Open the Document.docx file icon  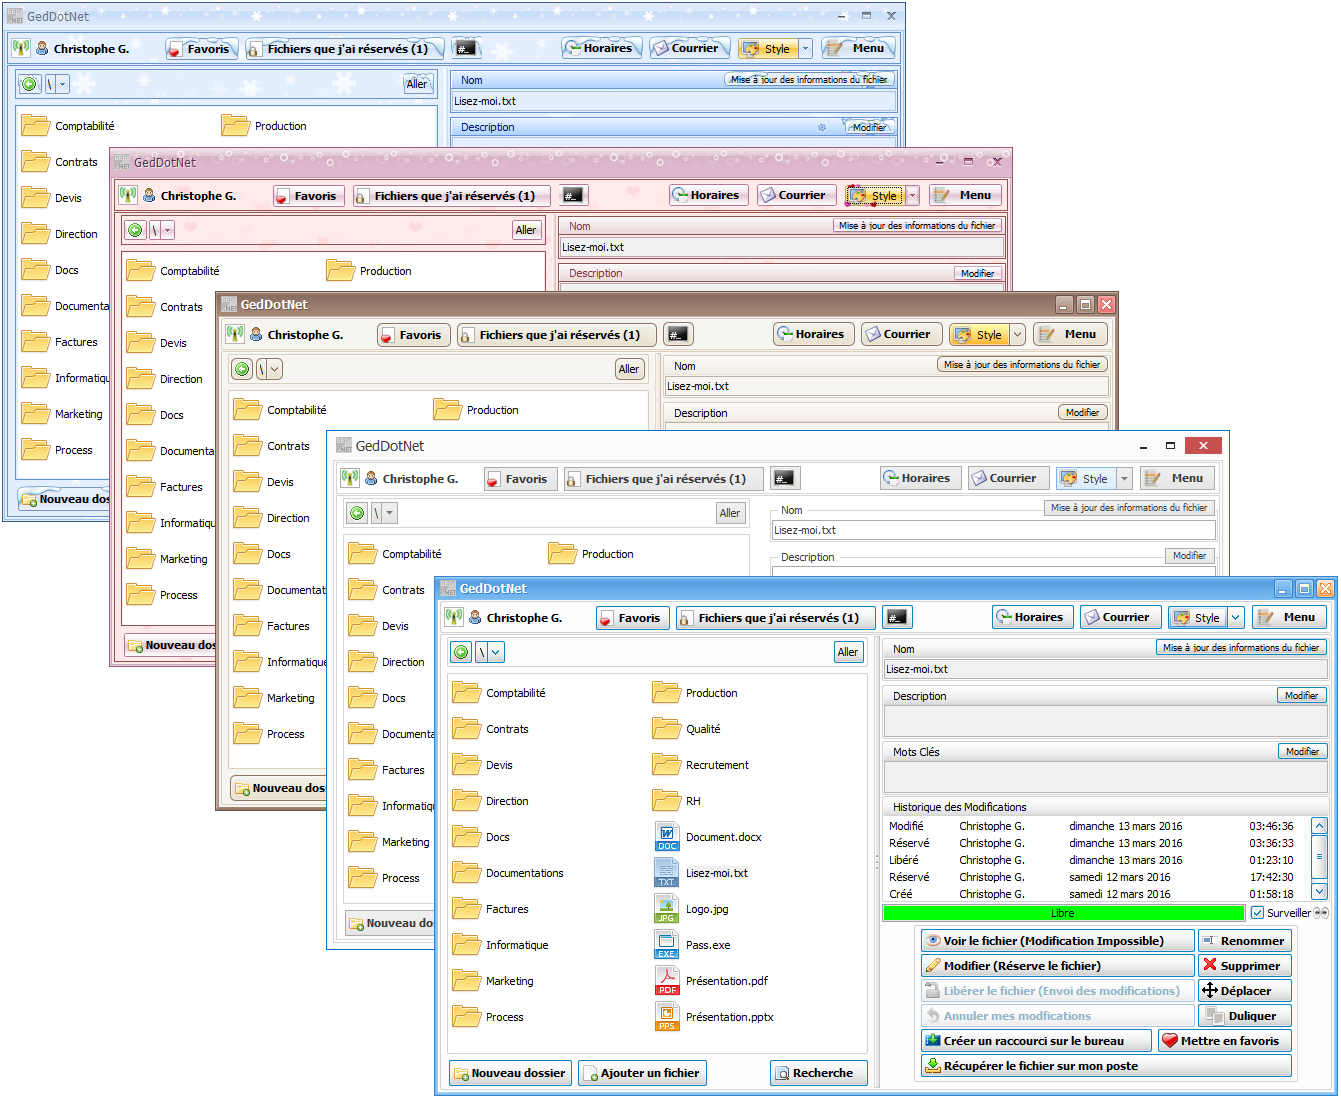click(x=667, y=837)
